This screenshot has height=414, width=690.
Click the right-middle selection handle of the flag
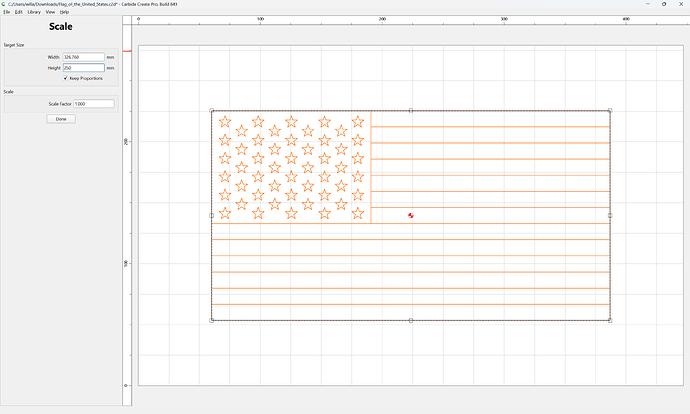coord(610,216)
